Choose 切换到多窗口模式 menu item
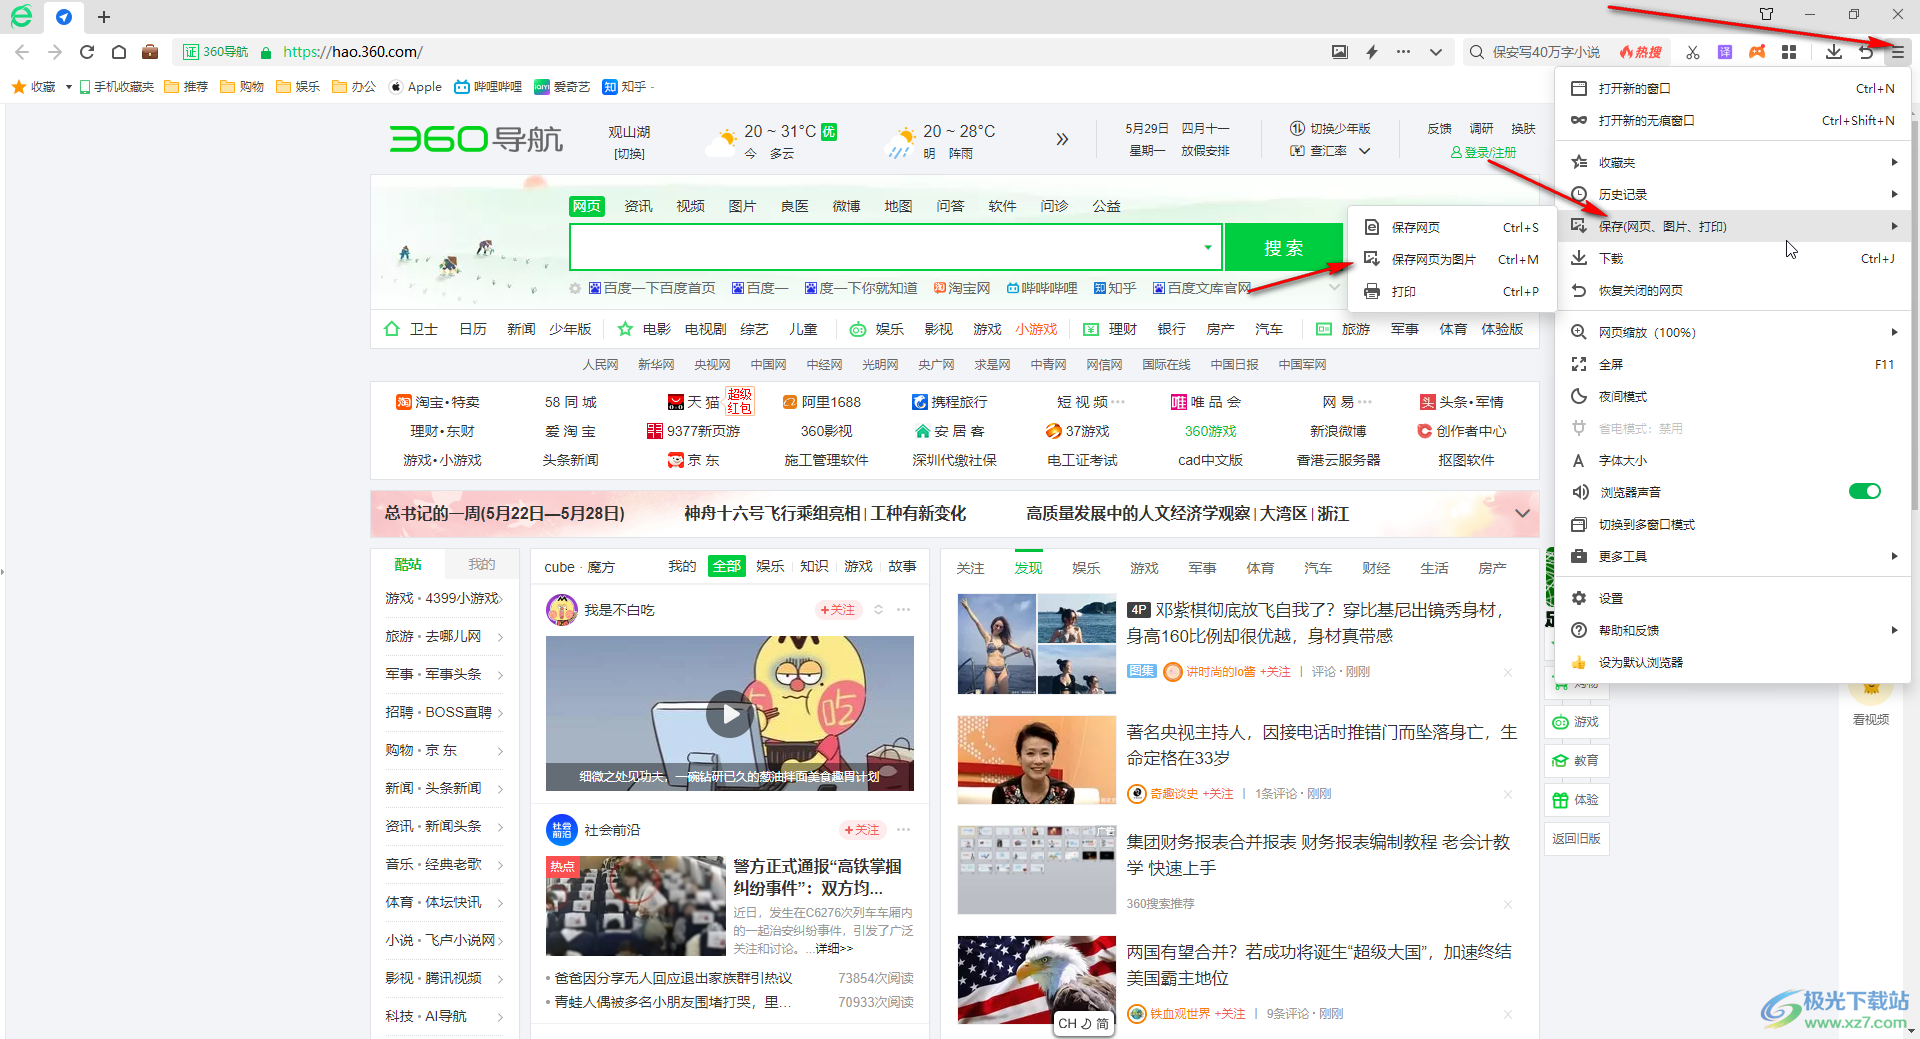This screenshot has width=1920, height=1039. click(x=1733, y=524)
